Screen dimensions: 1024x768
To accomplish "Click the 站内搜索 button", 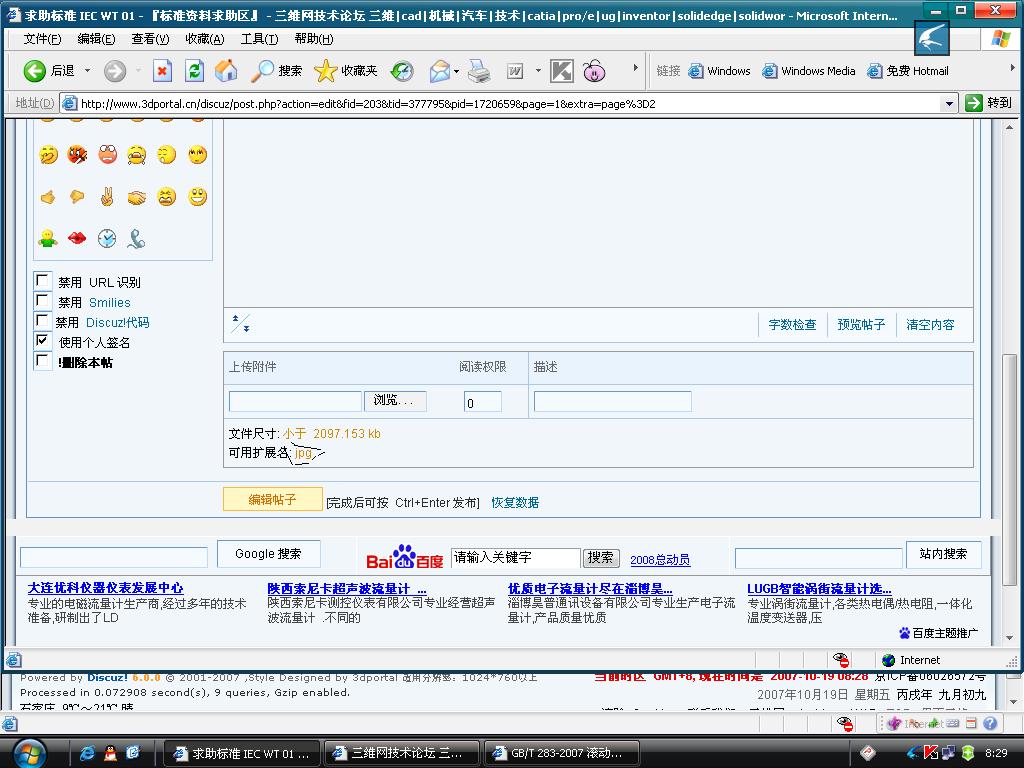I will (943, 554).
